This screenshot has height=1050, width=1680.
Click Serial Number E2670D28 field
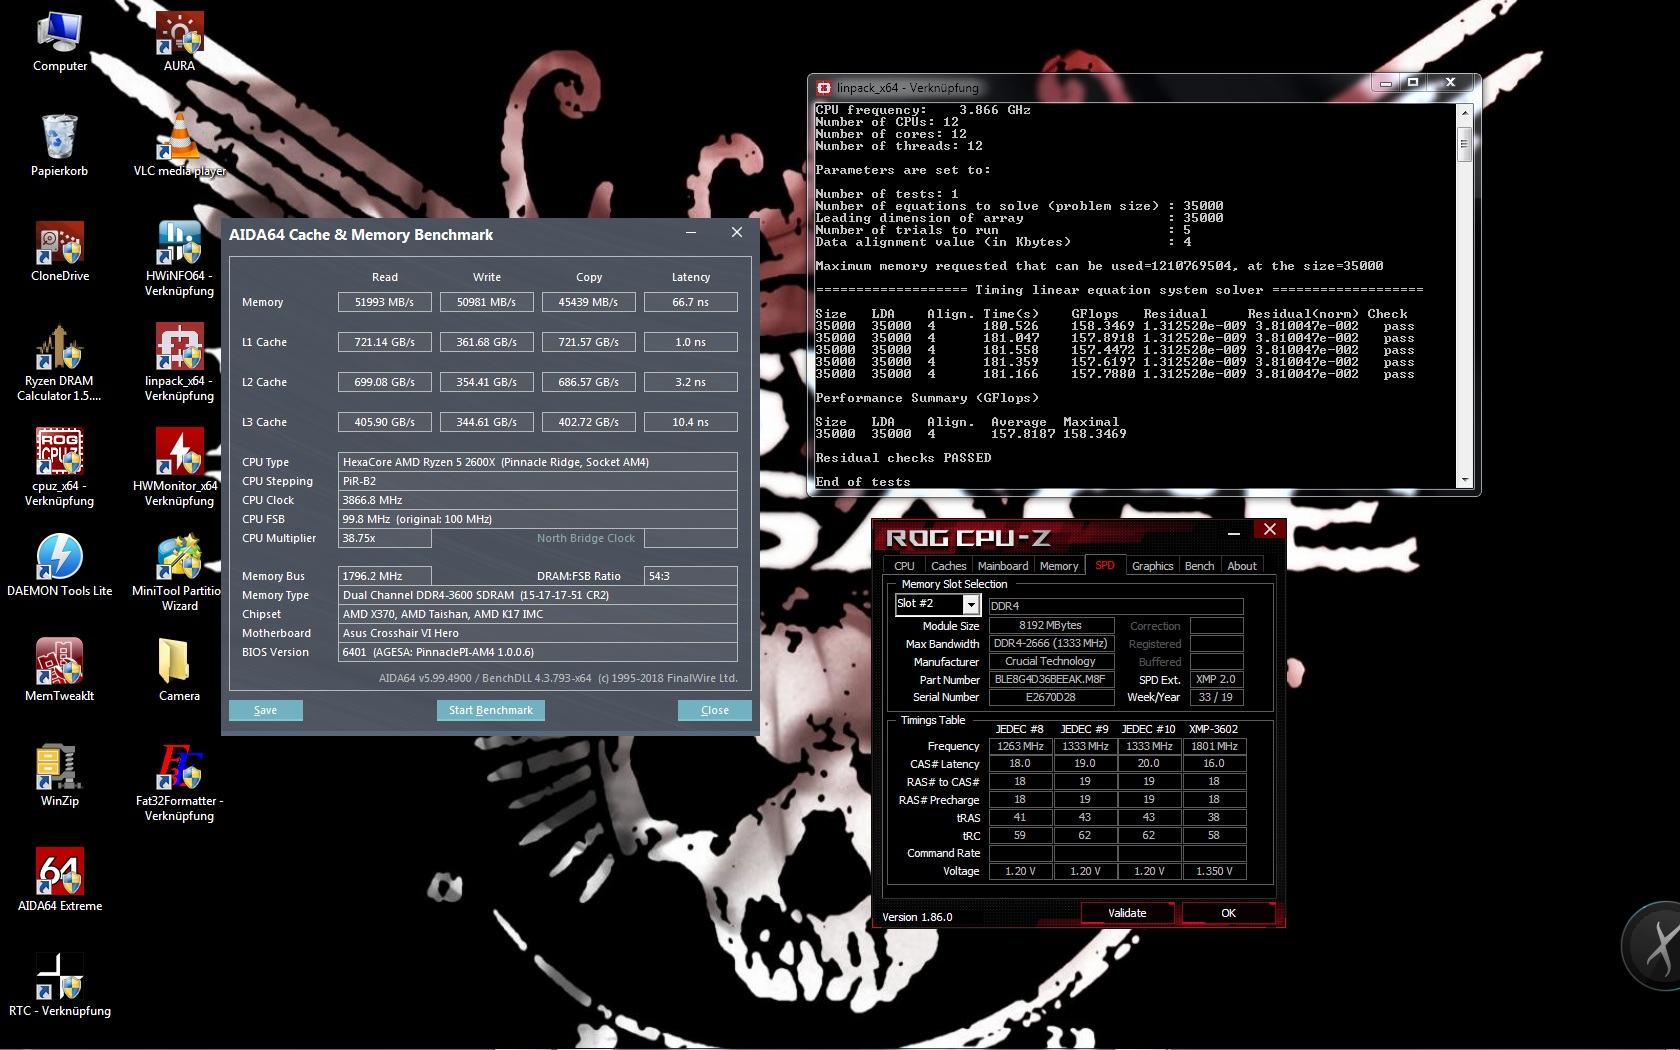[x=1050, y=698]
